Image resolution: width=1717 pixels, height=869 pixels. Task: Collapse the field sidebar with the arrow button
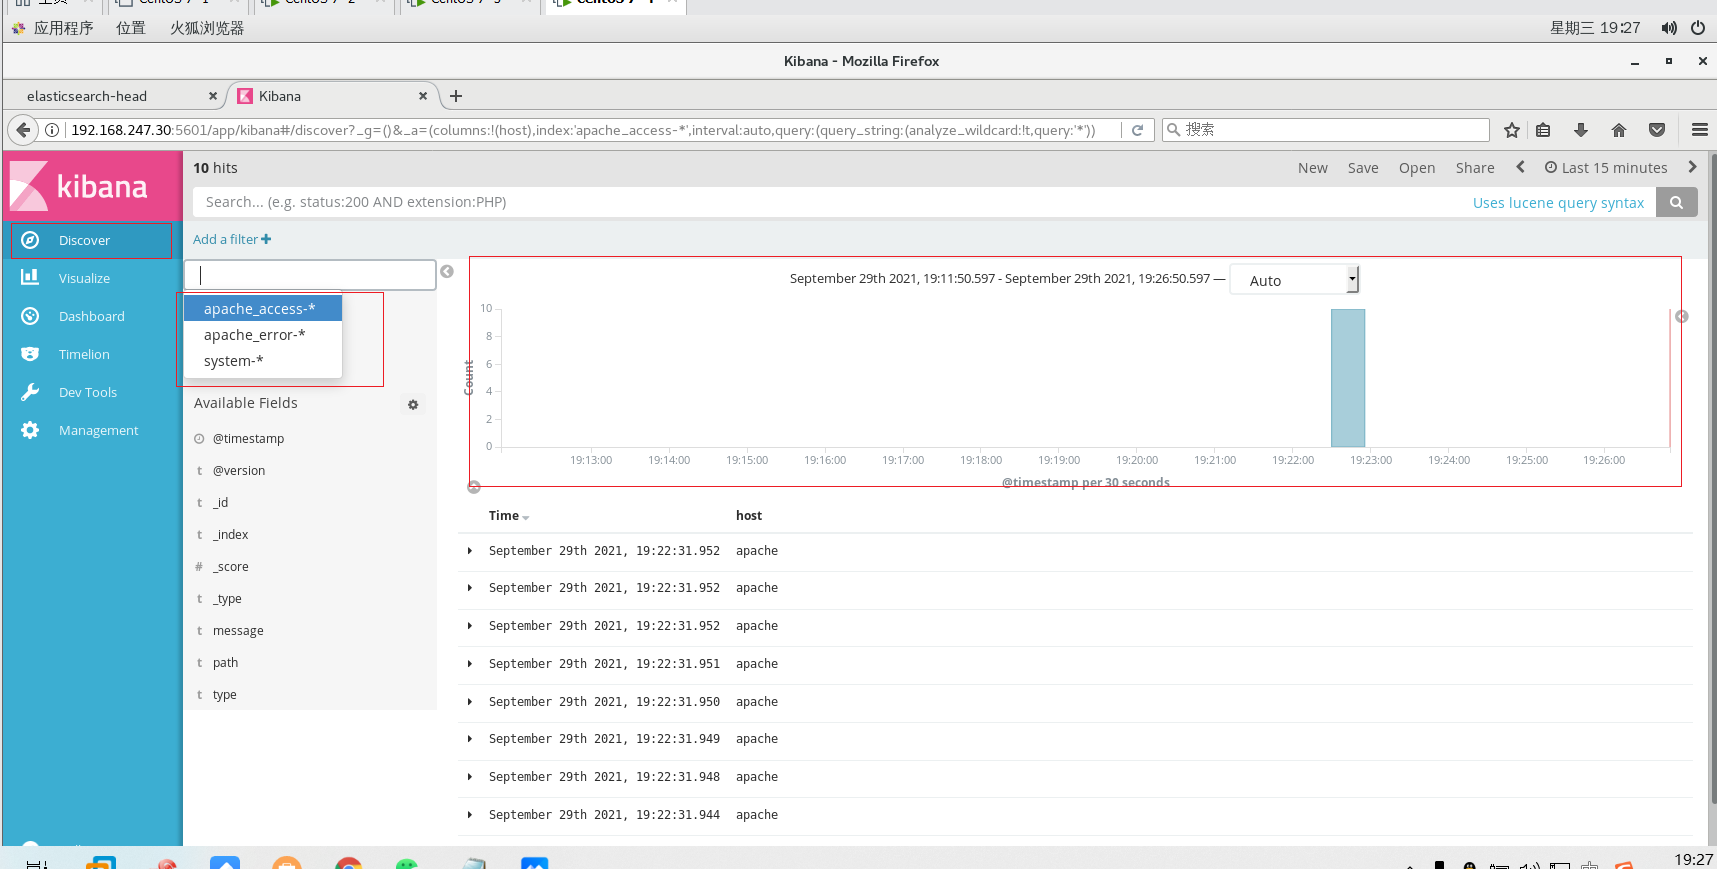tap(447, 272)
